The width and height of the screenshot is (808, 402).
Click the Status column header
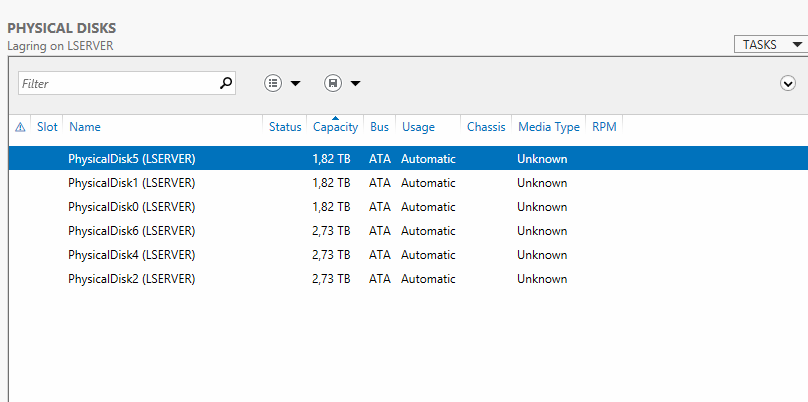coord(285,127)
